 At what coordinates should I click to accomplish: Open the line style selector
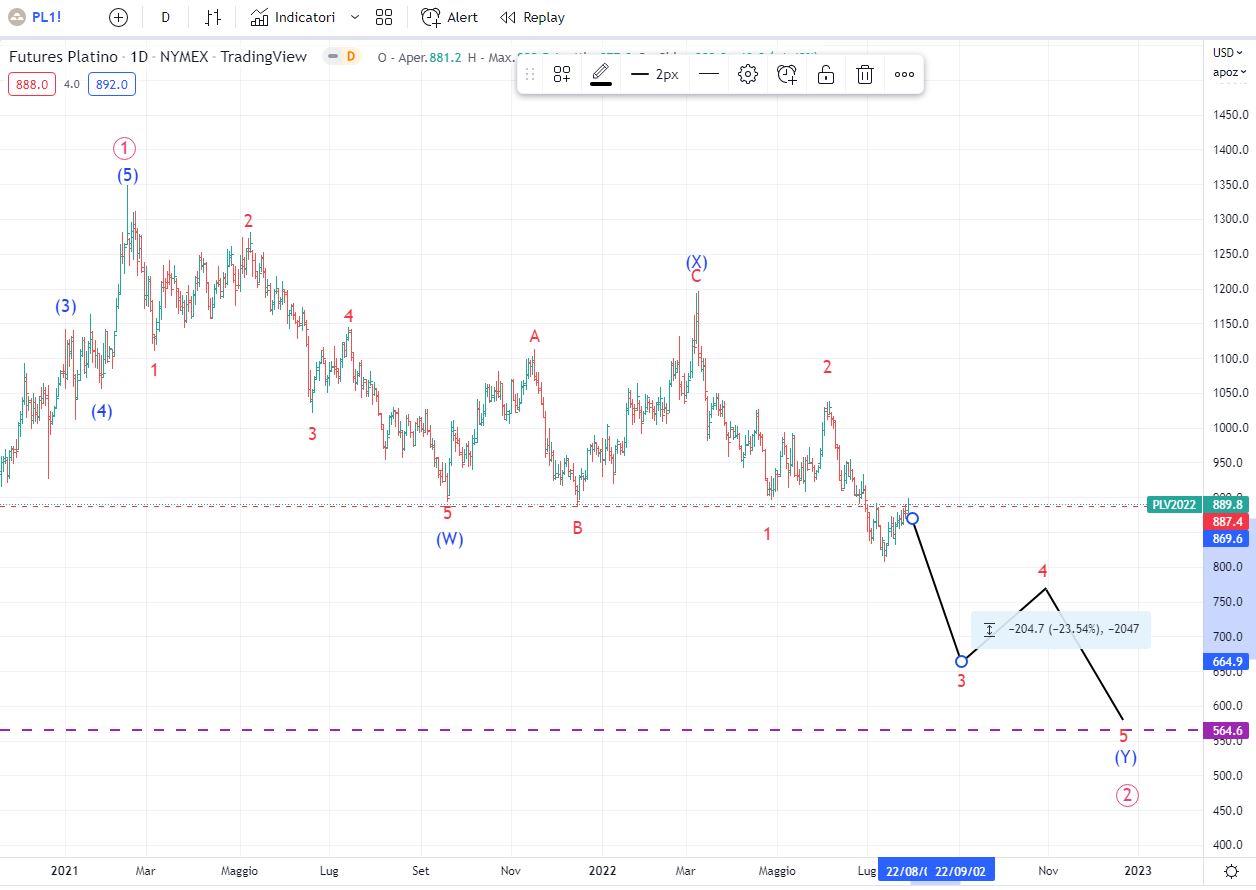coord(709,74)
